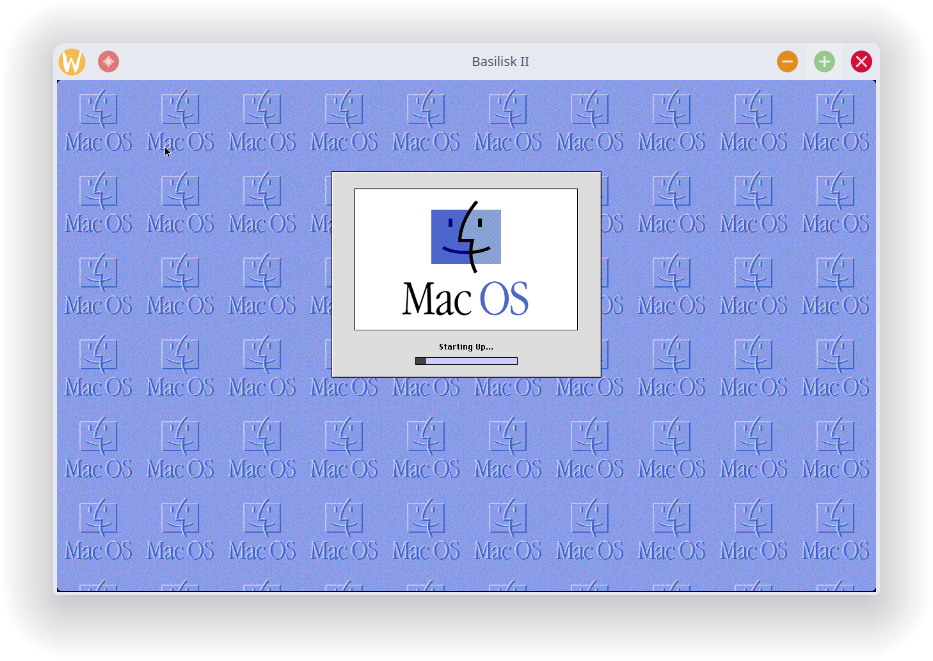Close the Basilisk II window
933x661 pixels.
[x=861, y=61]
